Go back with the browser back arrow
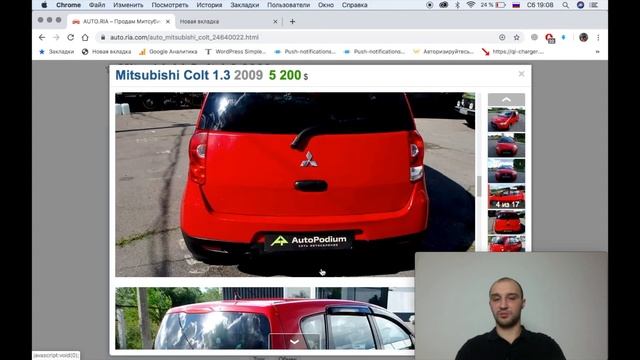This screenshot has width=640, height=360. click(x=42, y=37)
